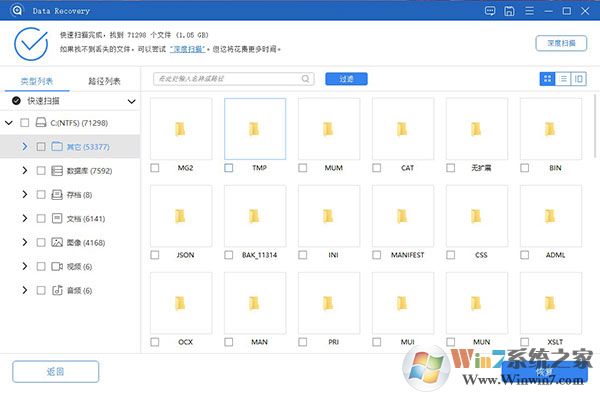Viewport: 600px width, 394px height.
Task: Select the ADML folder label
Action: pyautogui.click(x=555, y=255)
